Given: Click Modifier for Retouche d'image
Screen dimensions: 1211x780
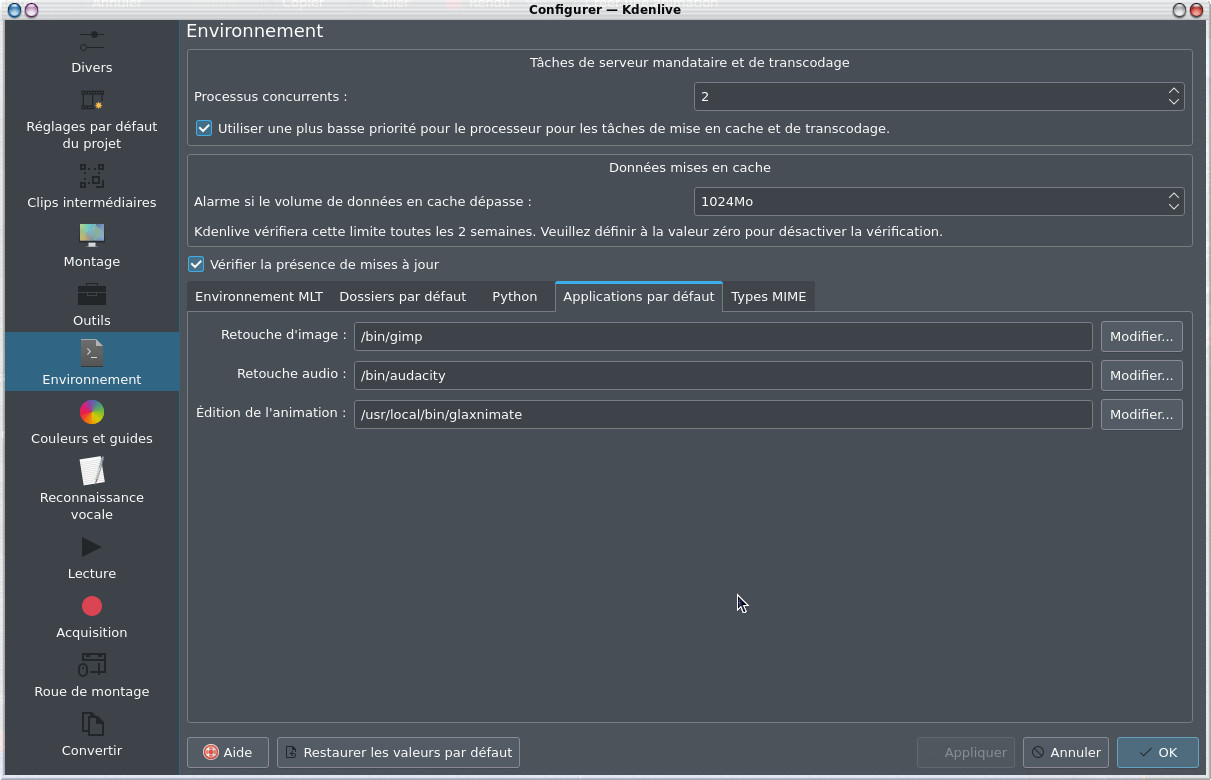Looking at the screenshot, I should click(x=1141, y=336).
